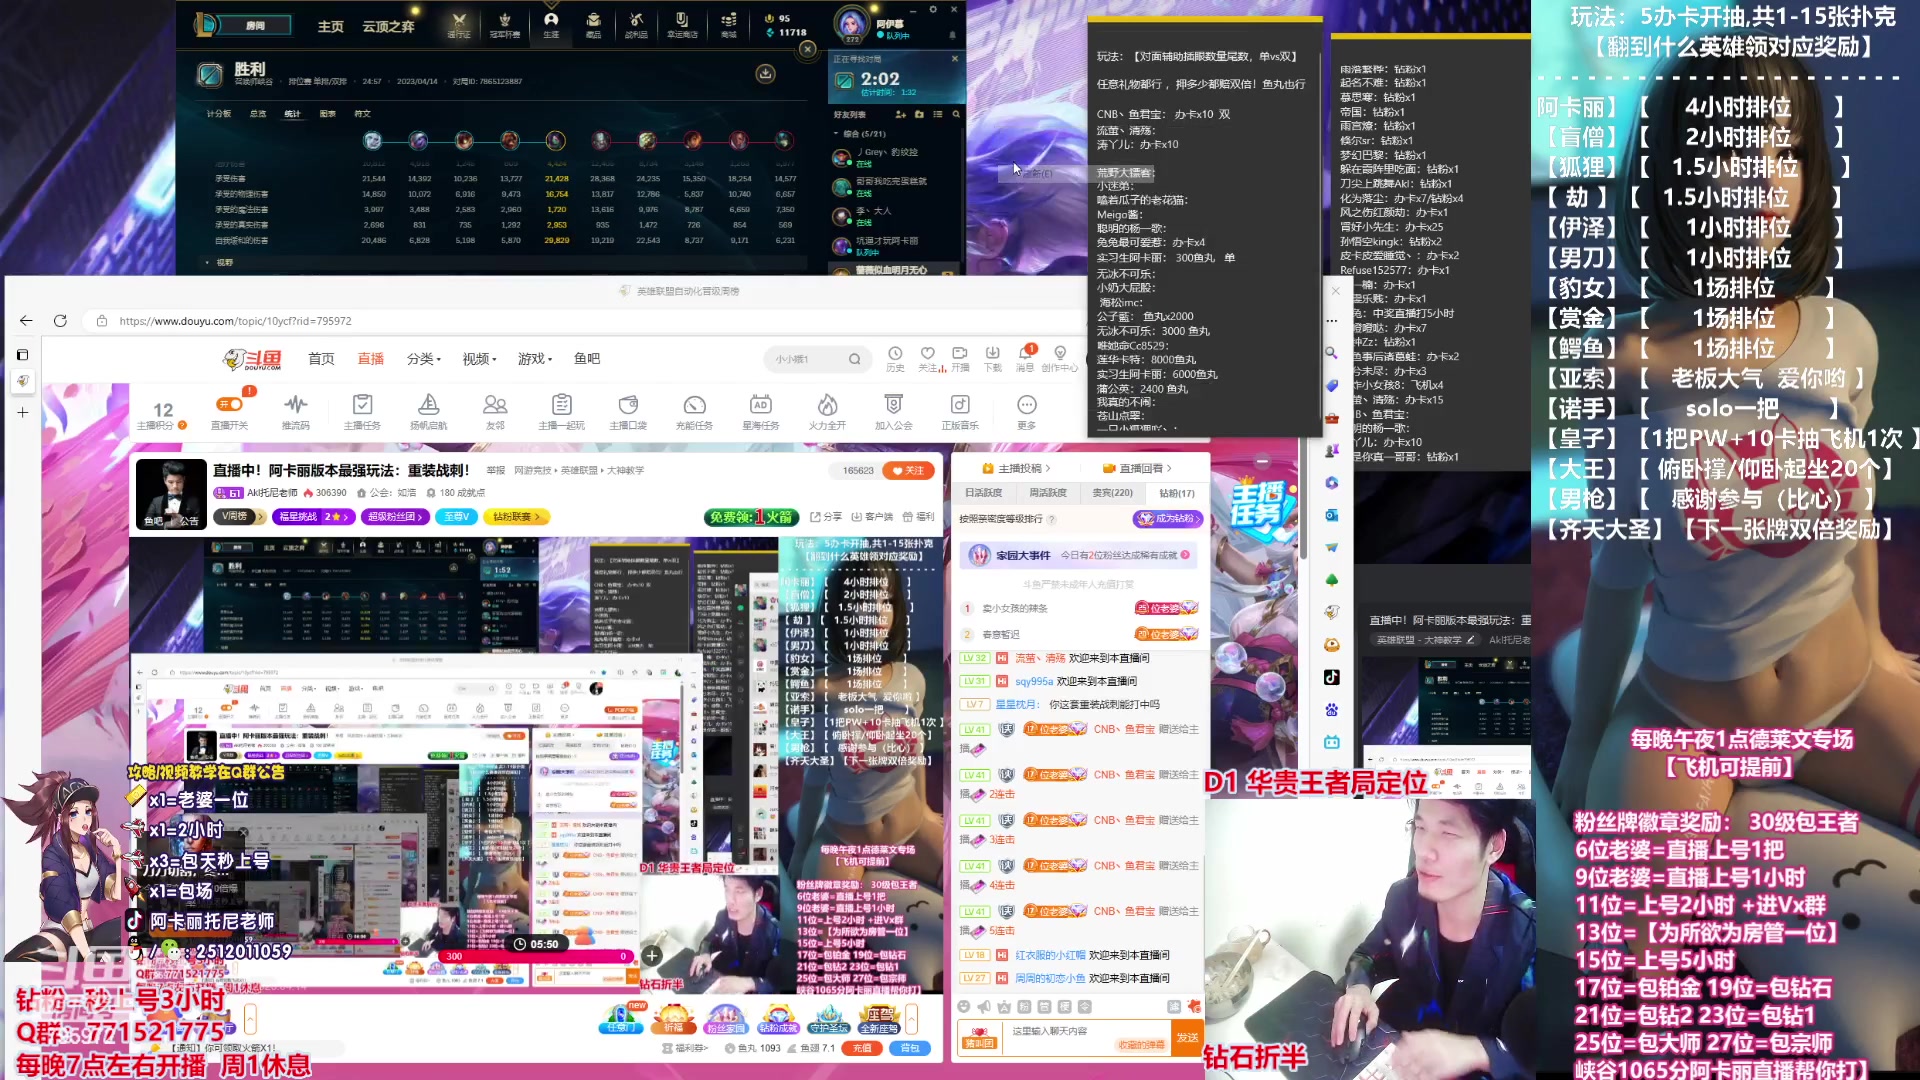Mute the stream audio speaker icon
The image size is (1920, 1080).
pos(983,1007)
